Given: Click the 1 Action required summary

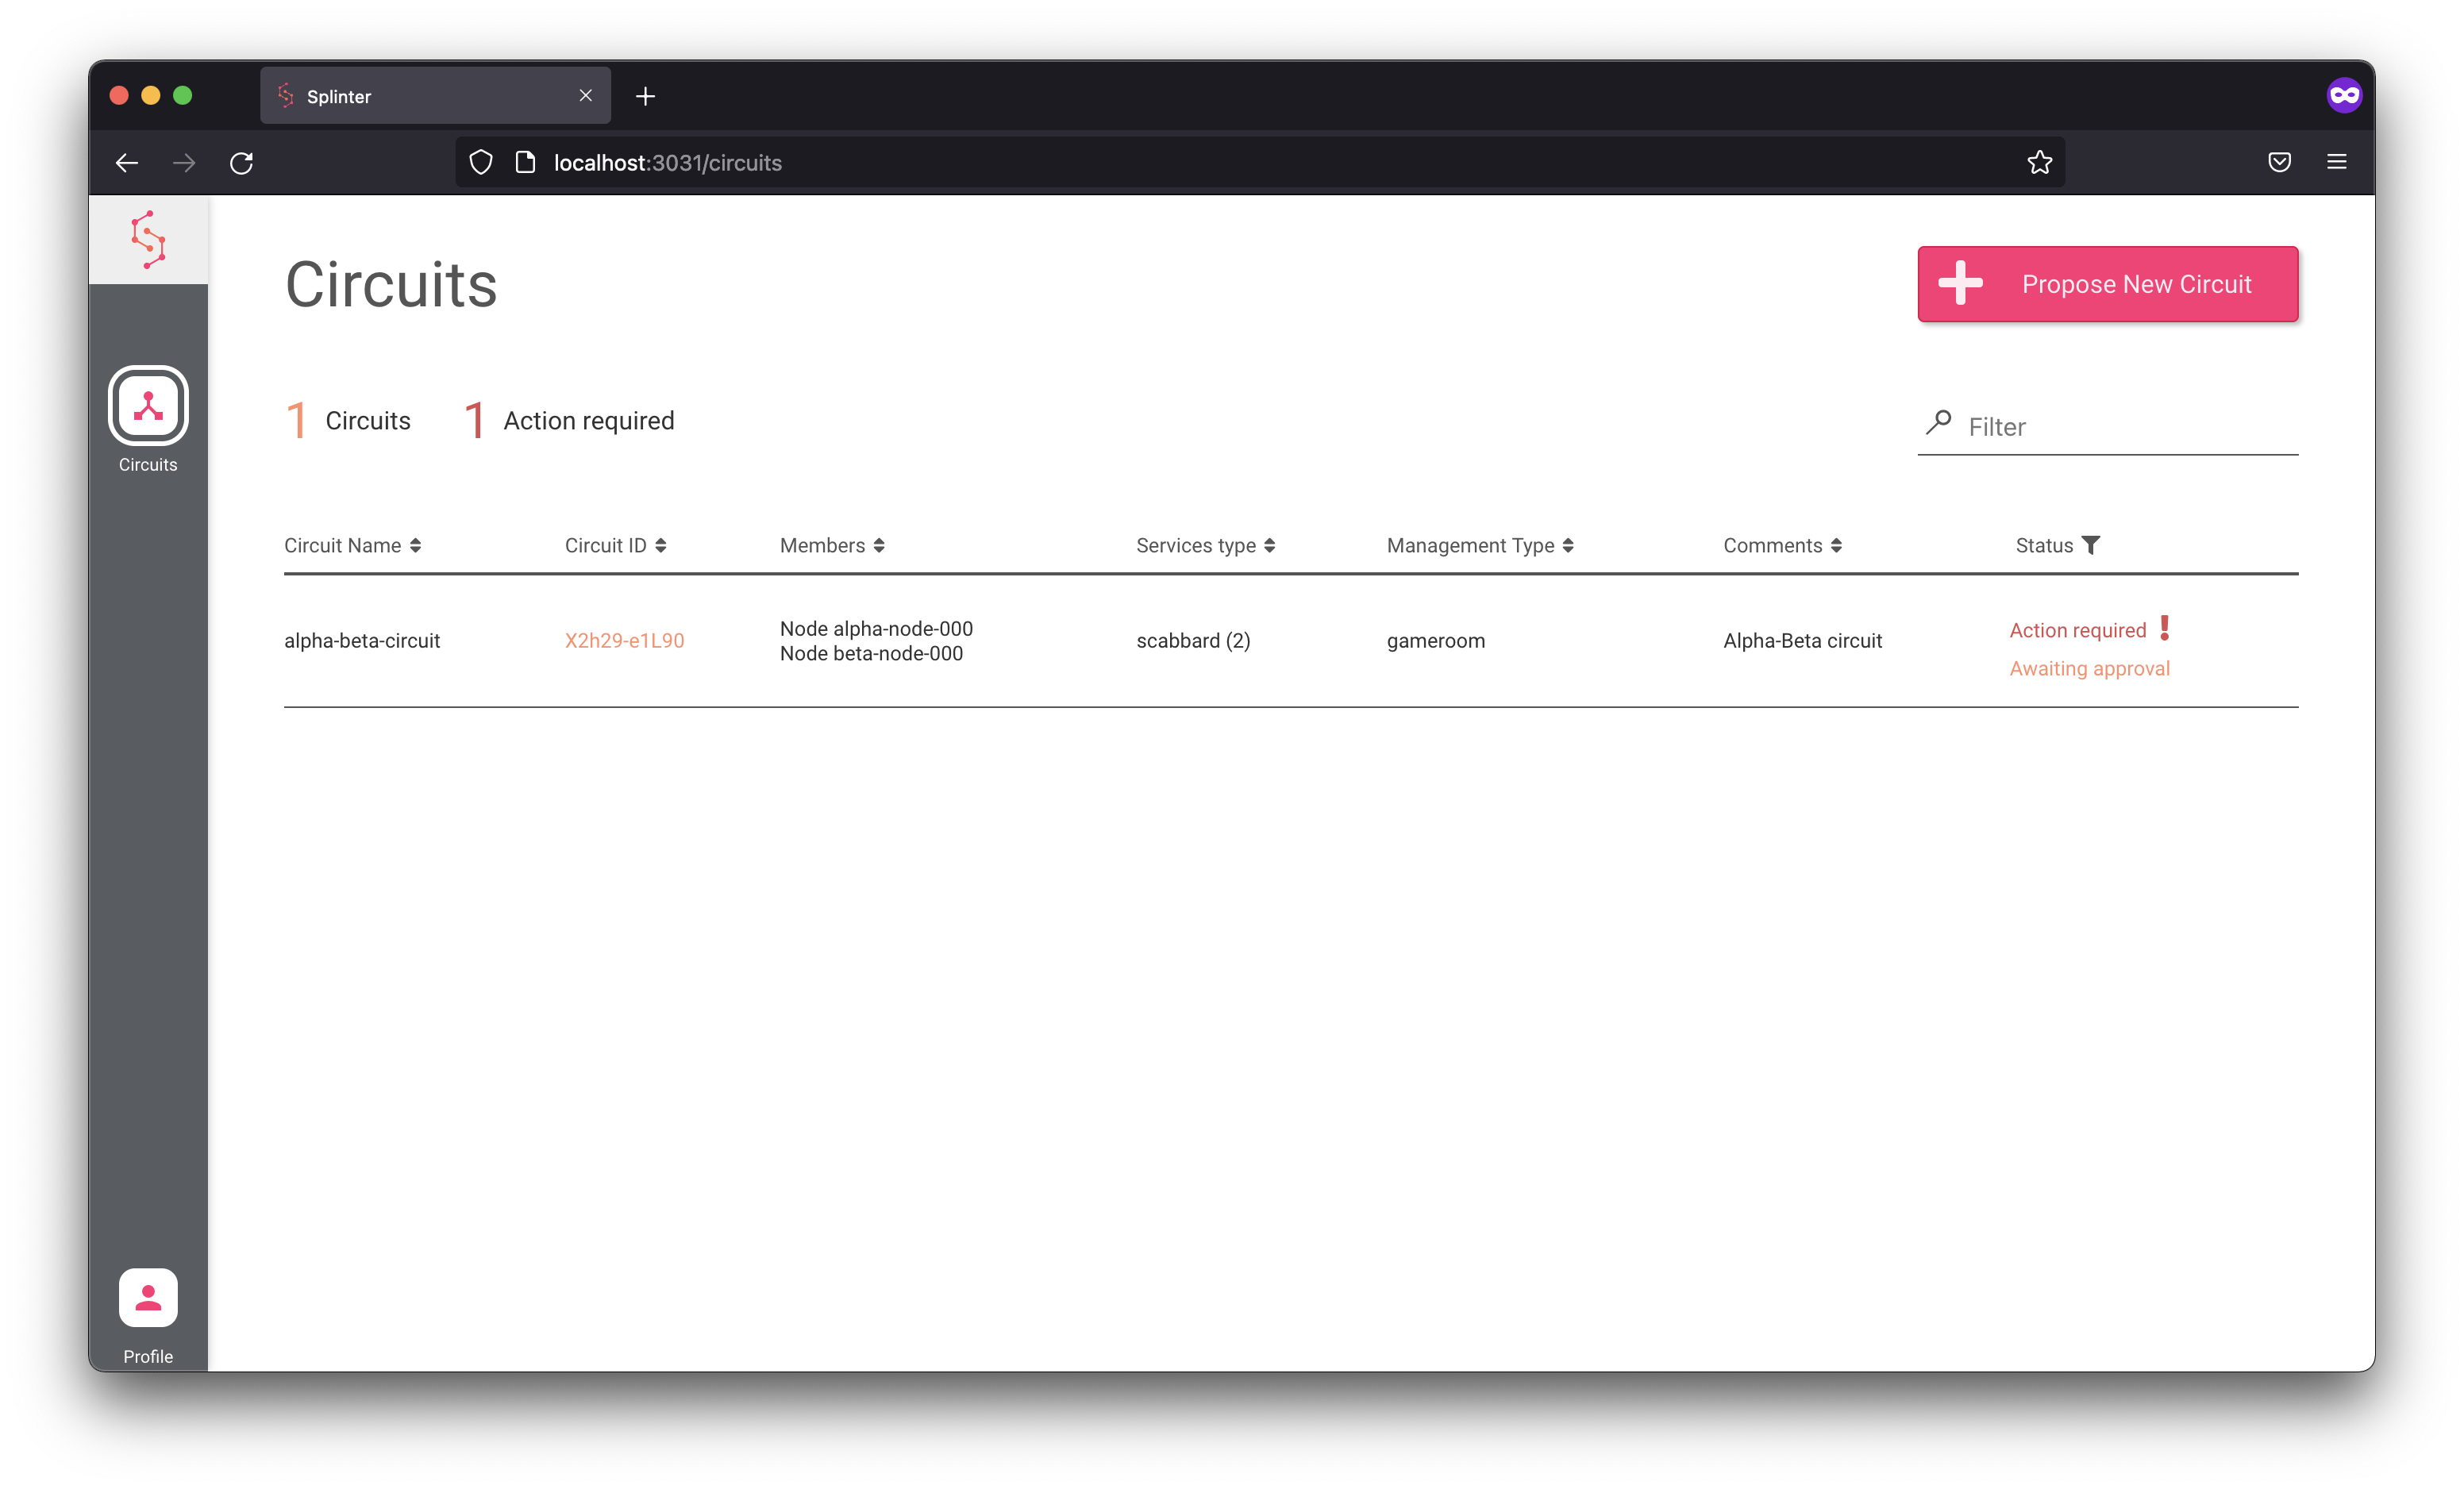Looking at the screenshot, I should pos(569,420).
